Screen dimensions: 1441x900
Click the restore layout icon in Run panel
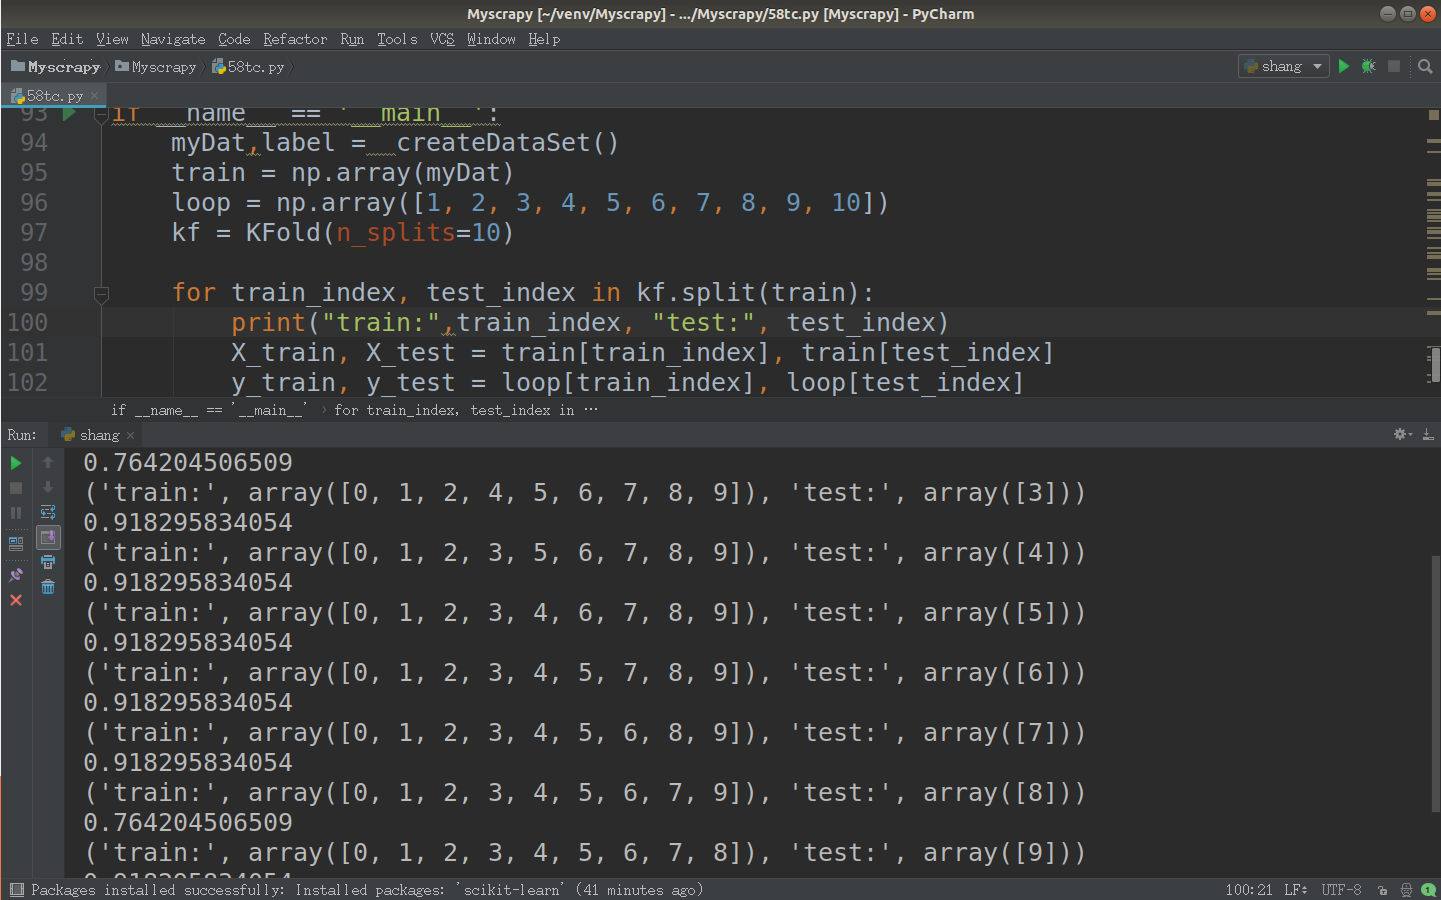16,544
